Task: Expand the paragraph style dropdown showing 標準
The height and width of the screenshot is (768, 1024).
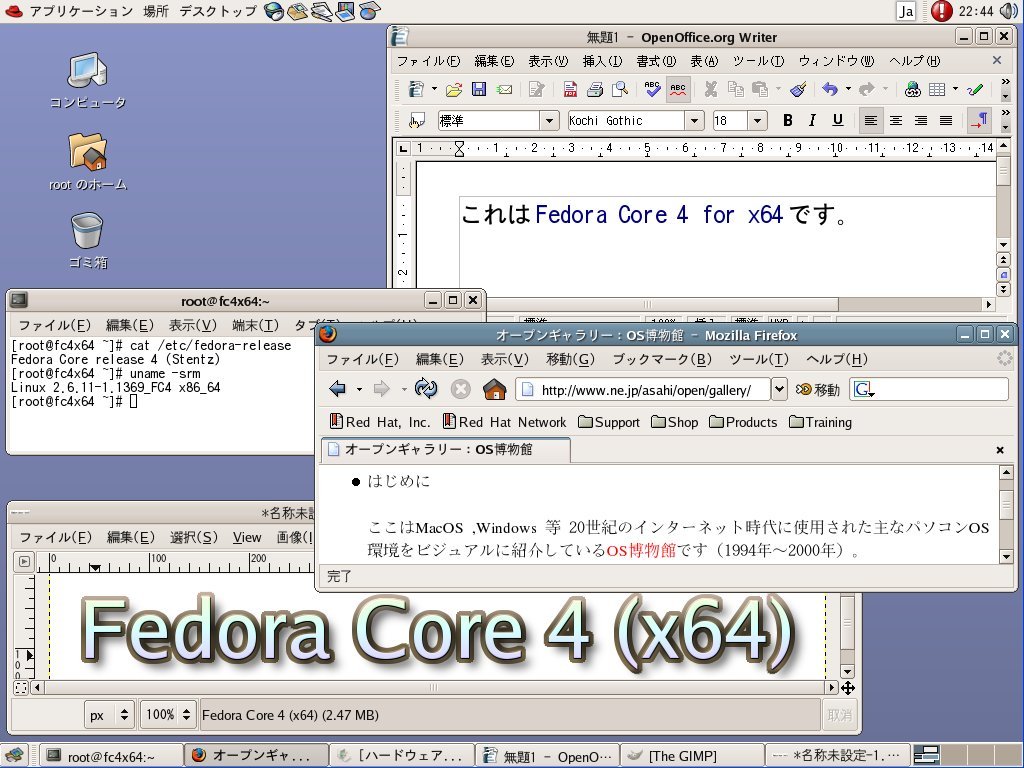Action: pyautogui.click(x=549, y=121)
